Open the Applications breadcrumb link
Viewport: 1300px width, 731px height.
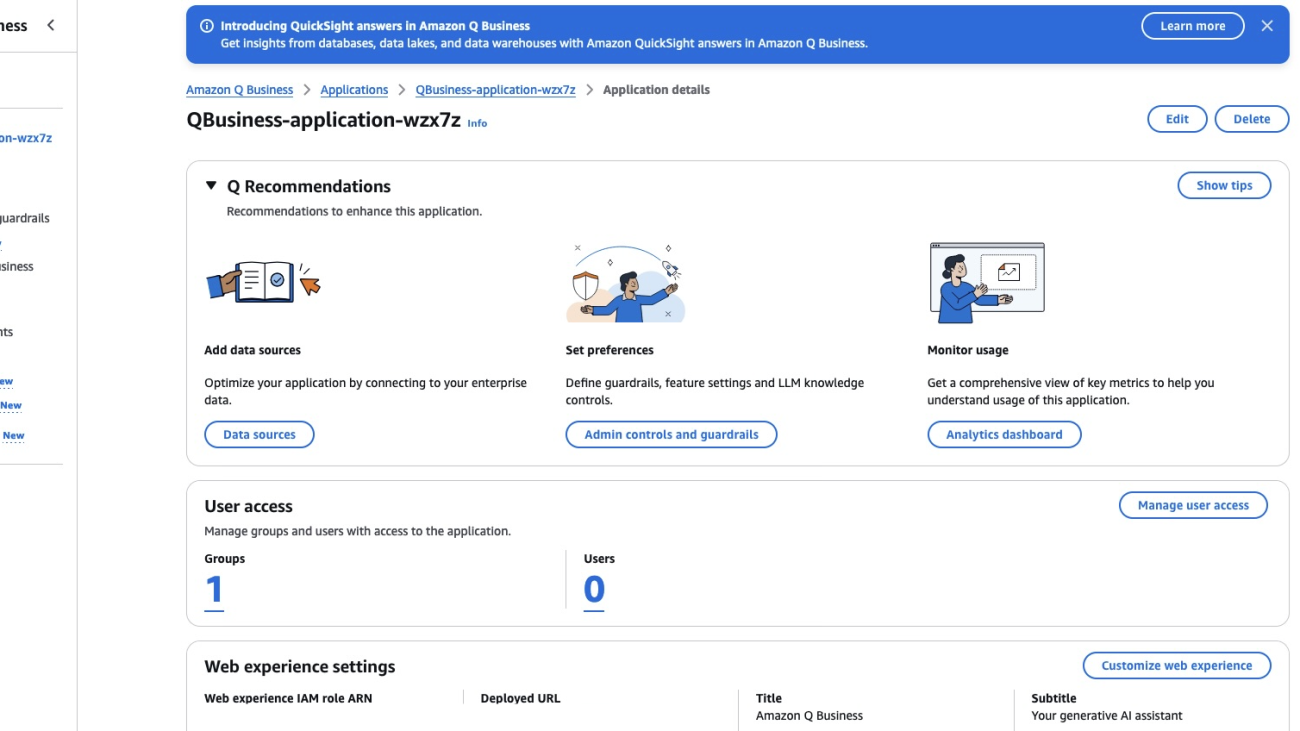pyautogui.click(x=354, y=90)
